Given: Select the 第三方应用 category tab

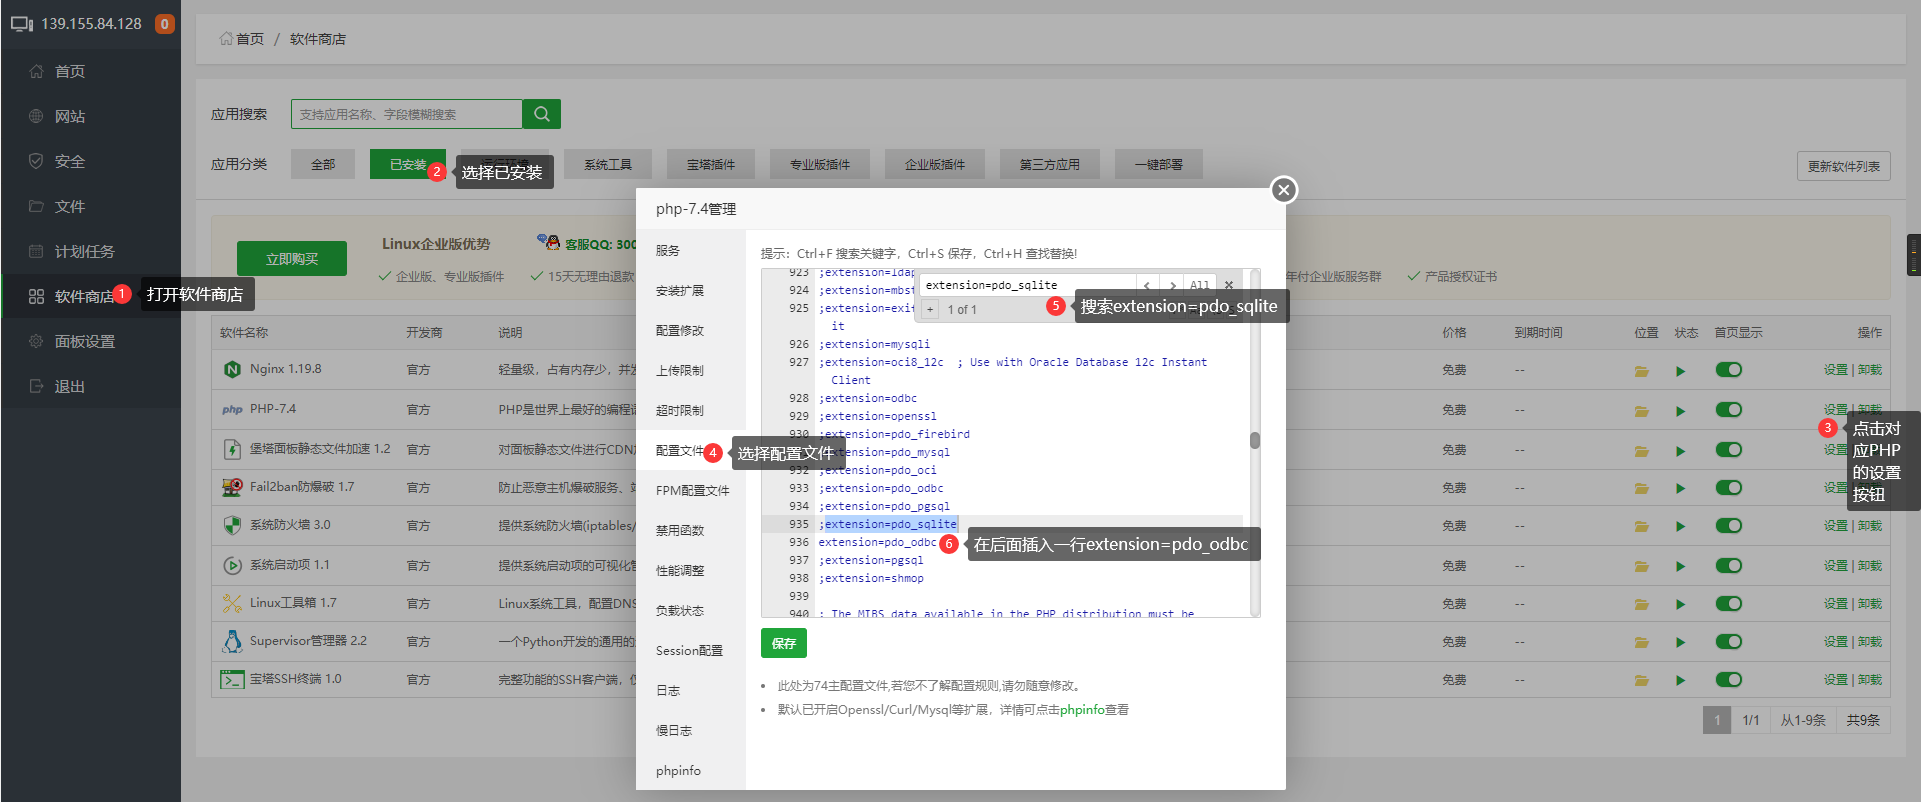Looking at the screenshot, I should point(1050,164).
